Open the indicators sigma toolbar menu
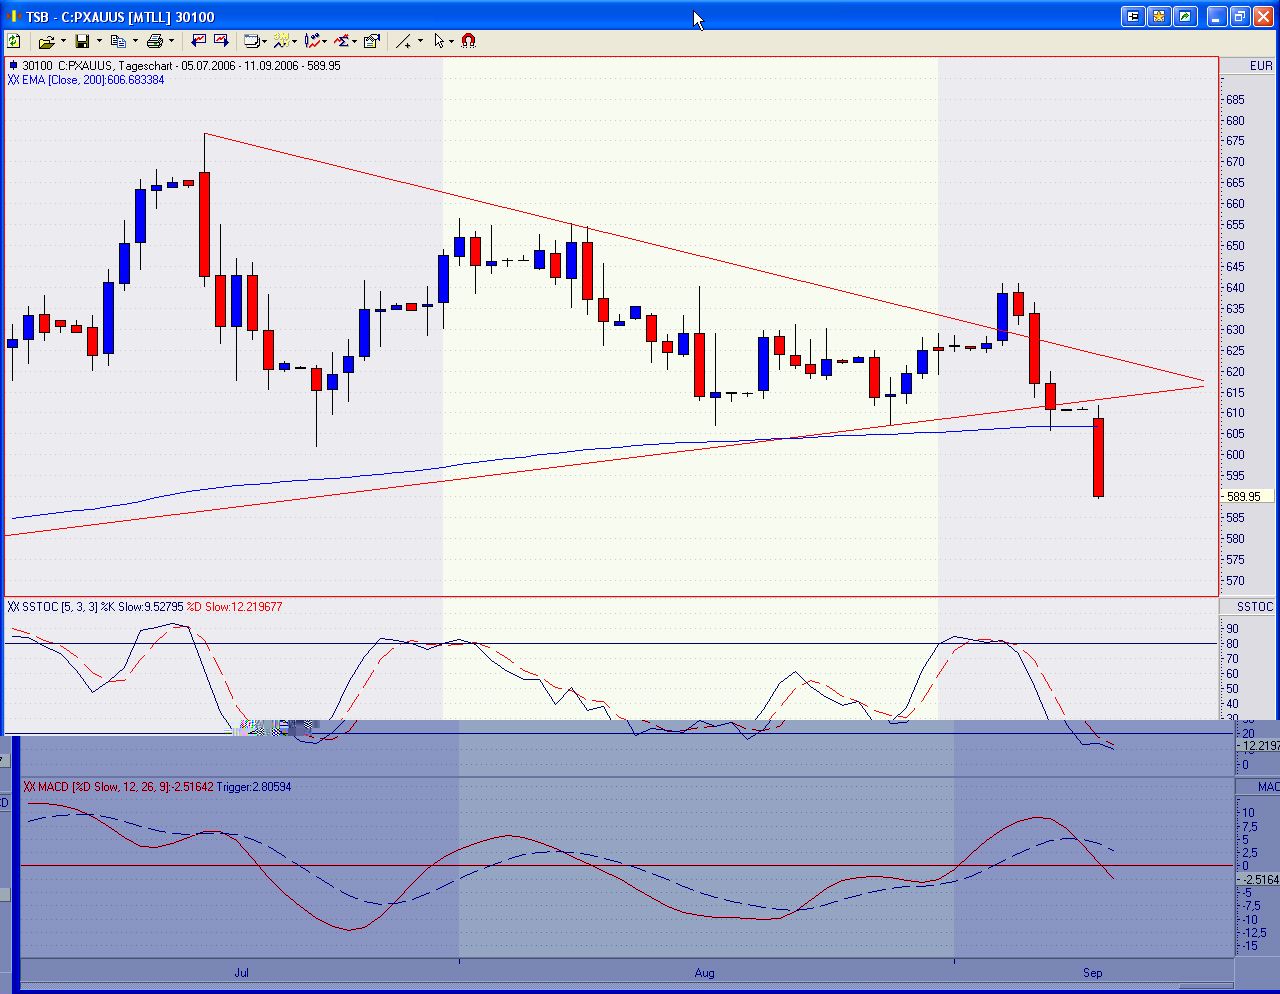This screenshot has height=994, width=1280. (342, 41)
